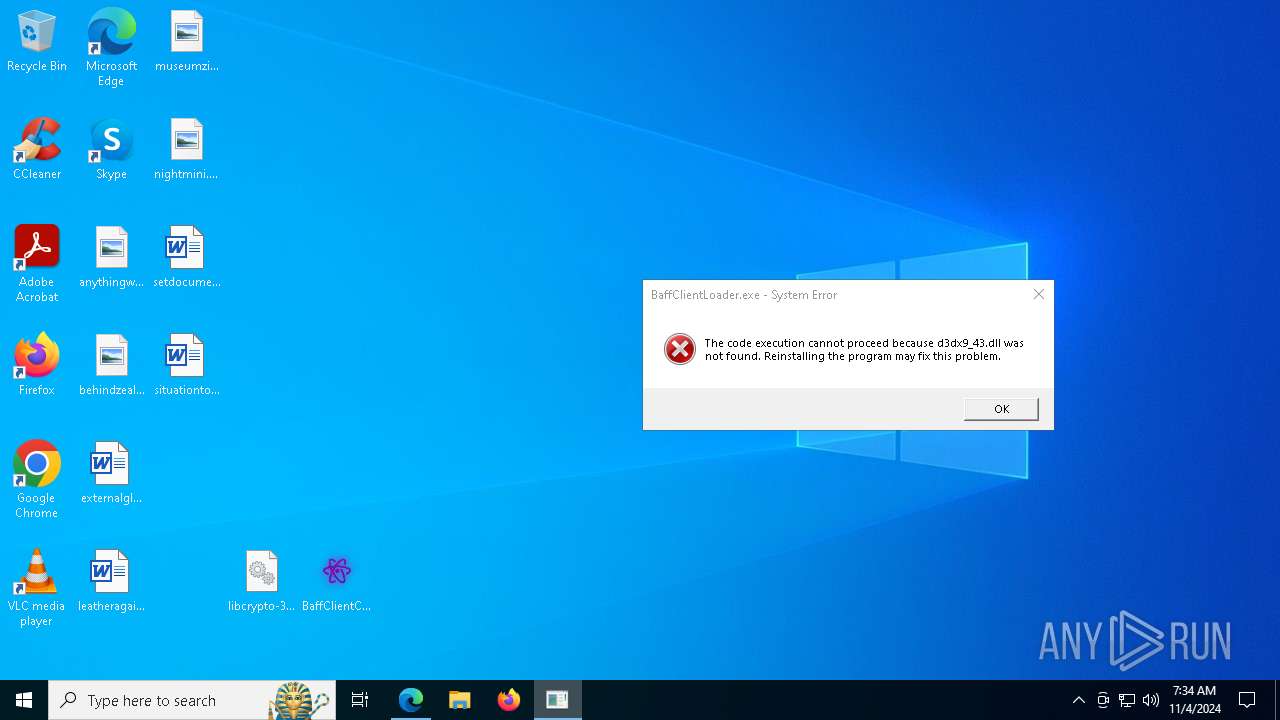The height and width of the screenshot is (720, 1280).
Task: Open the Recycle Bin desktop icon
Action: click(37, 42)
